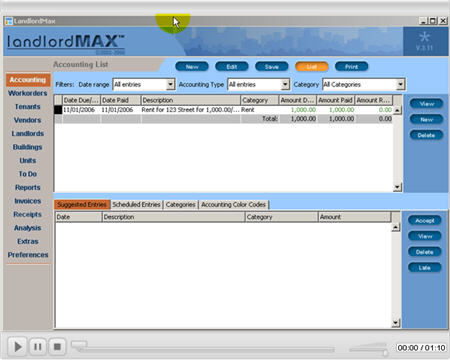This screenshot has width=450, height=360.
Task: Sort accounting list by Category header
Action: click(x=260, y=100)
